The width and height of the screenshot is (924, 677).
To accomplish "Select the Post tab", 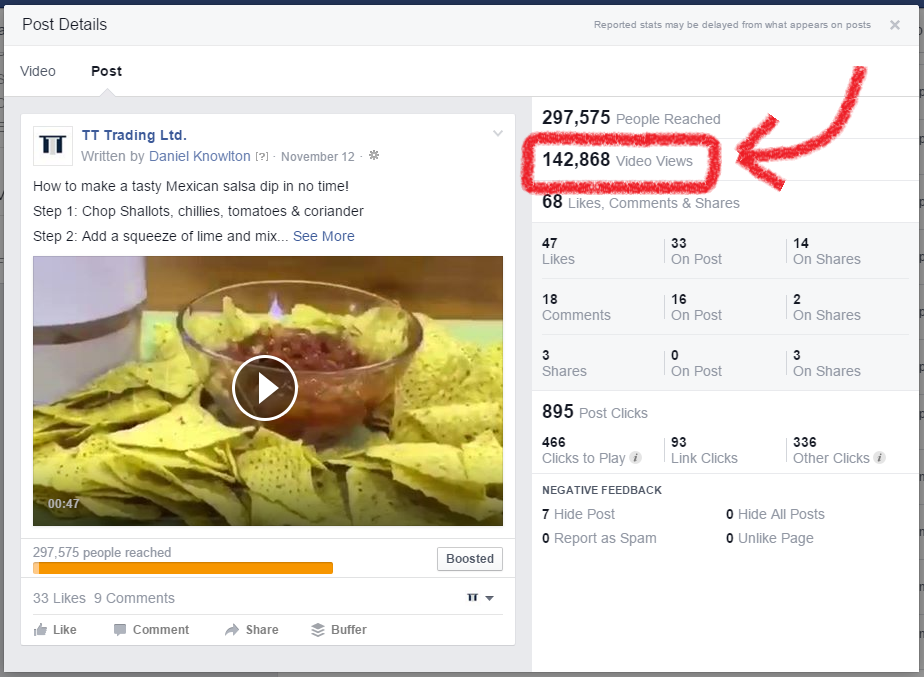I will tap(106, 71).
